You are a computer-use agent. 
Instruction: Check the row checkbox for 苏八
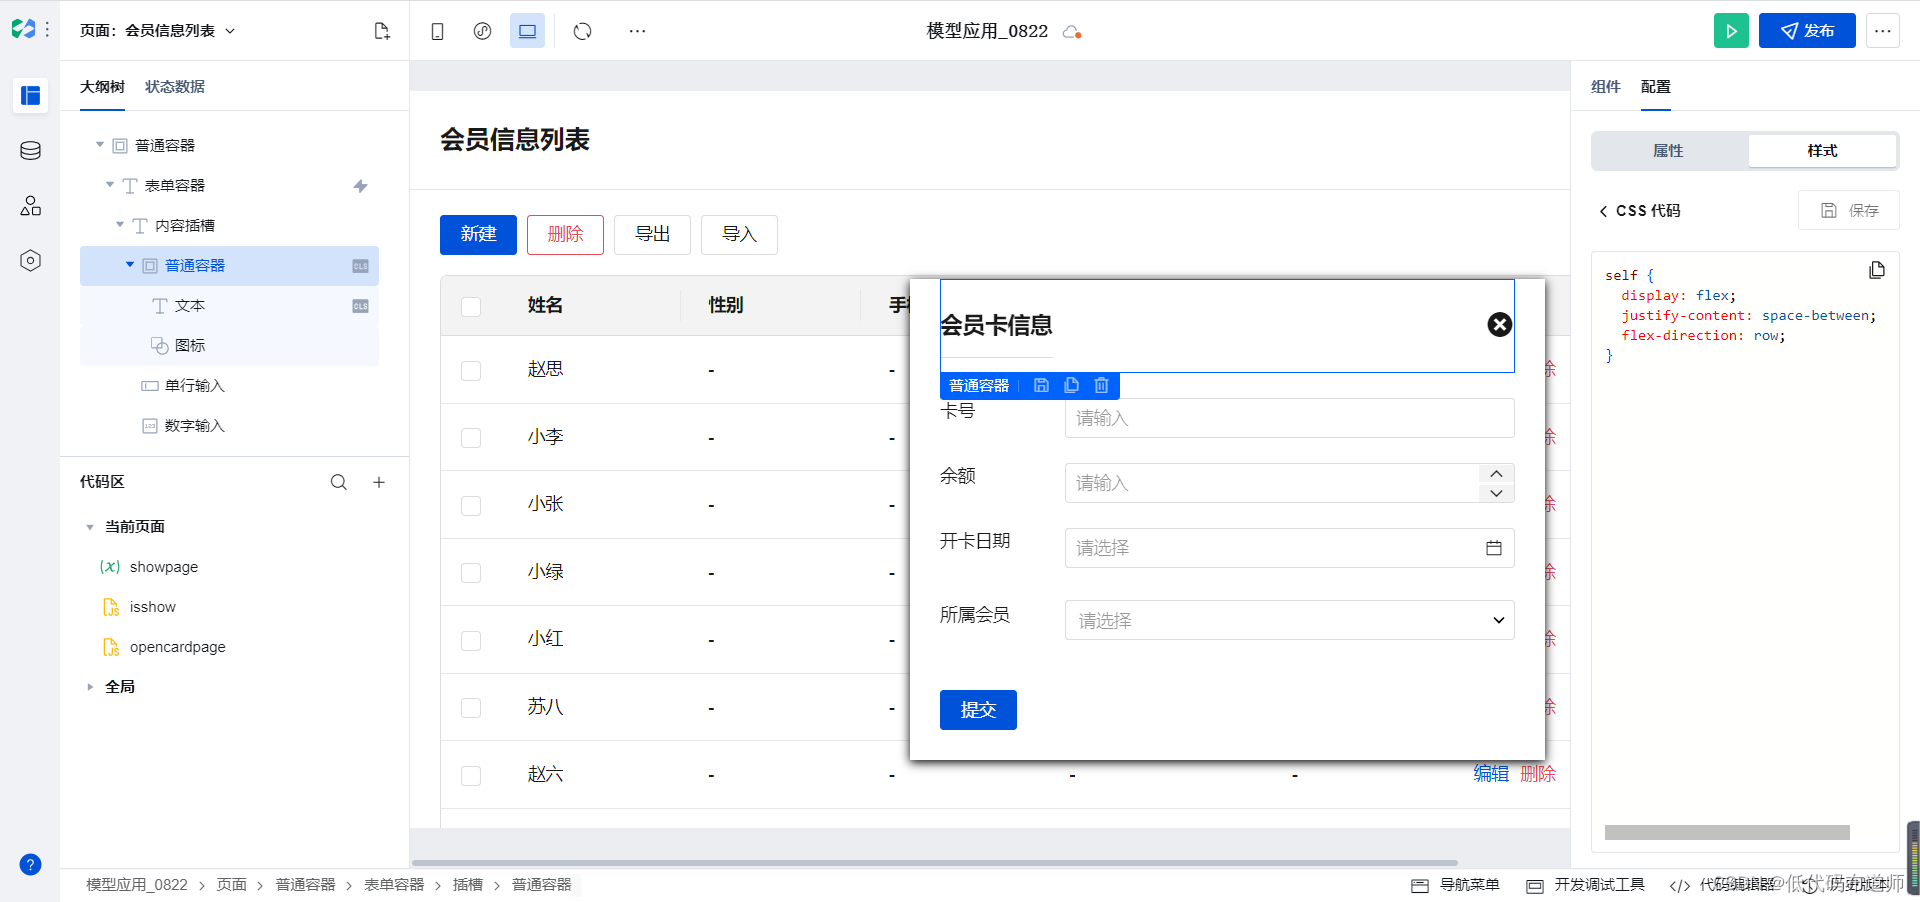point(471,708)
